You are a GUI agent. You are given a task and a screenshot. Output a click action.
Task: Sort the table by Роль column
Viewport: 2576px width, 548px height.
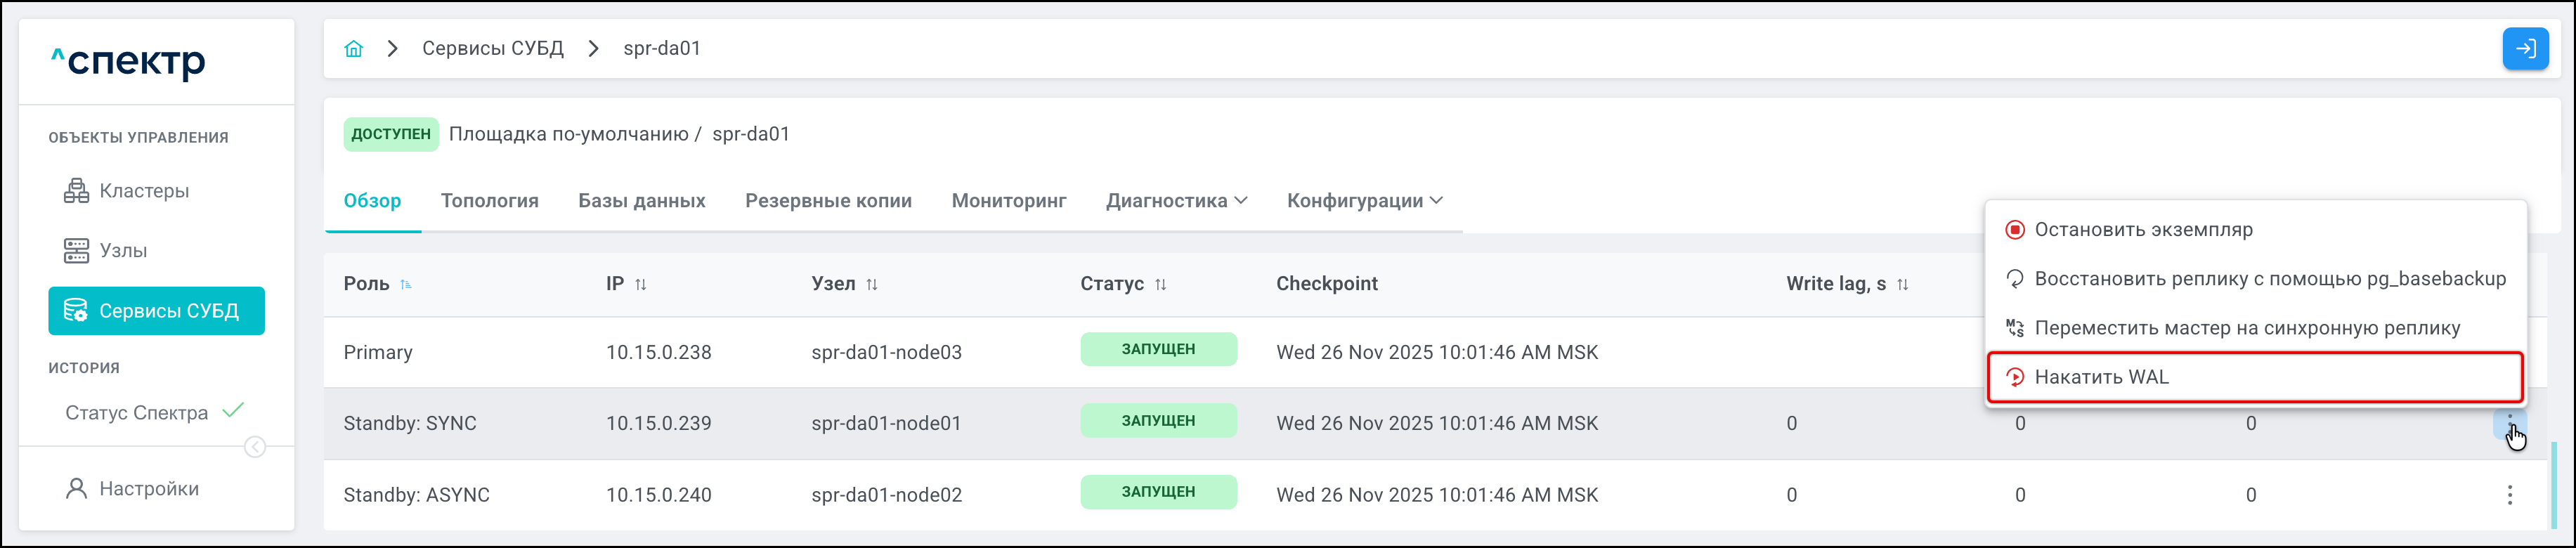coord(405,285)
